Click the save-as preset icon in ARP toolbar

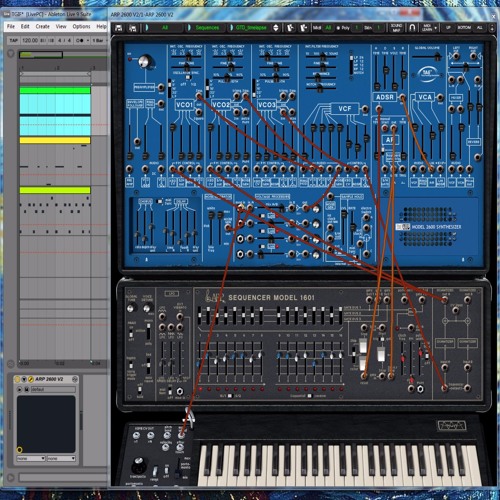point(133,28)
